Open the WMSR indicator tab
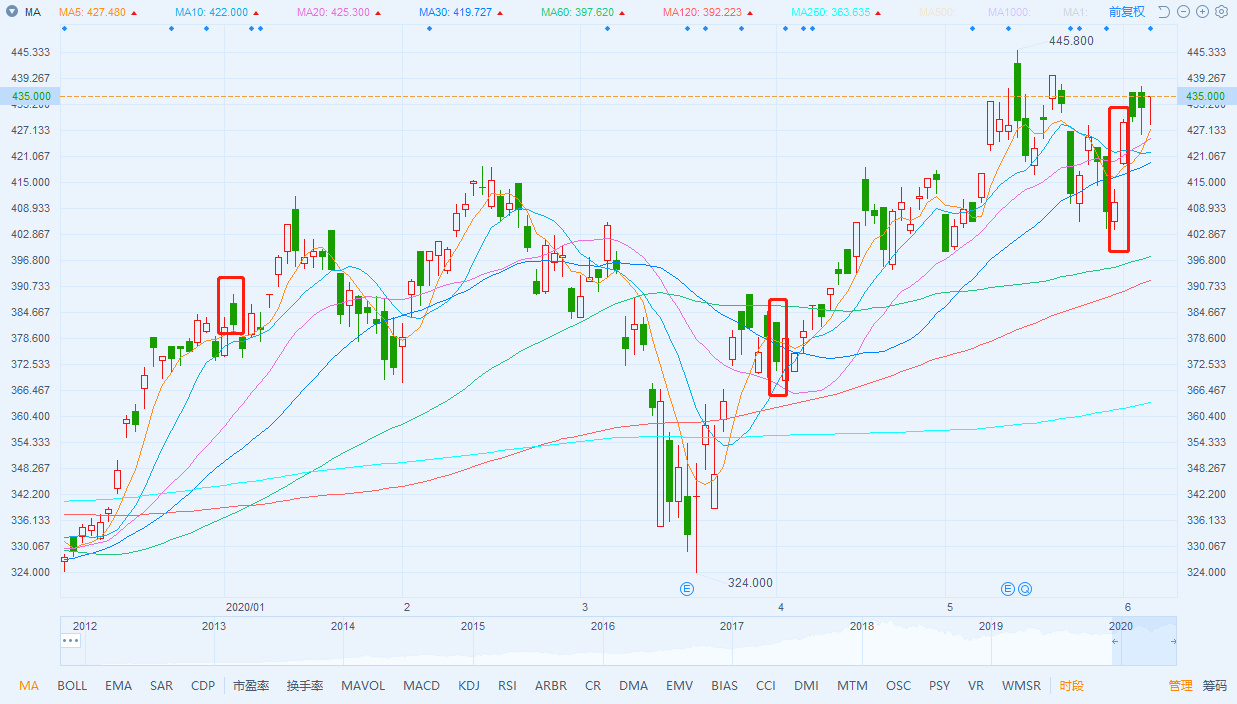Viewport: 1237px width, 704px height. (x=1021, y=686)
